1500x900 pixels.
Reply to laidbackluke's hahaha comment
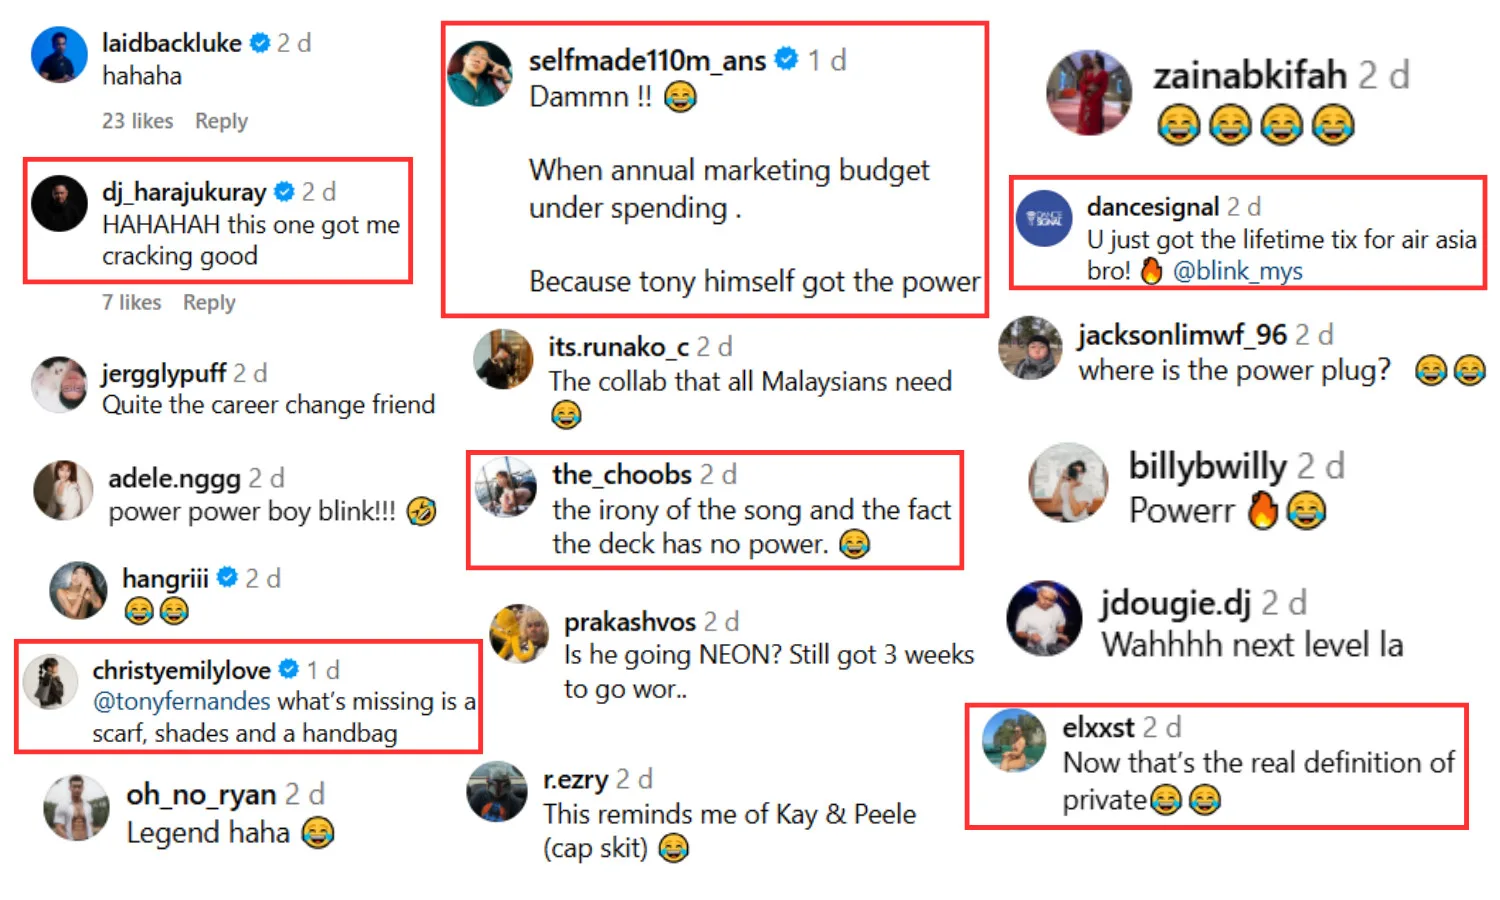221,121
